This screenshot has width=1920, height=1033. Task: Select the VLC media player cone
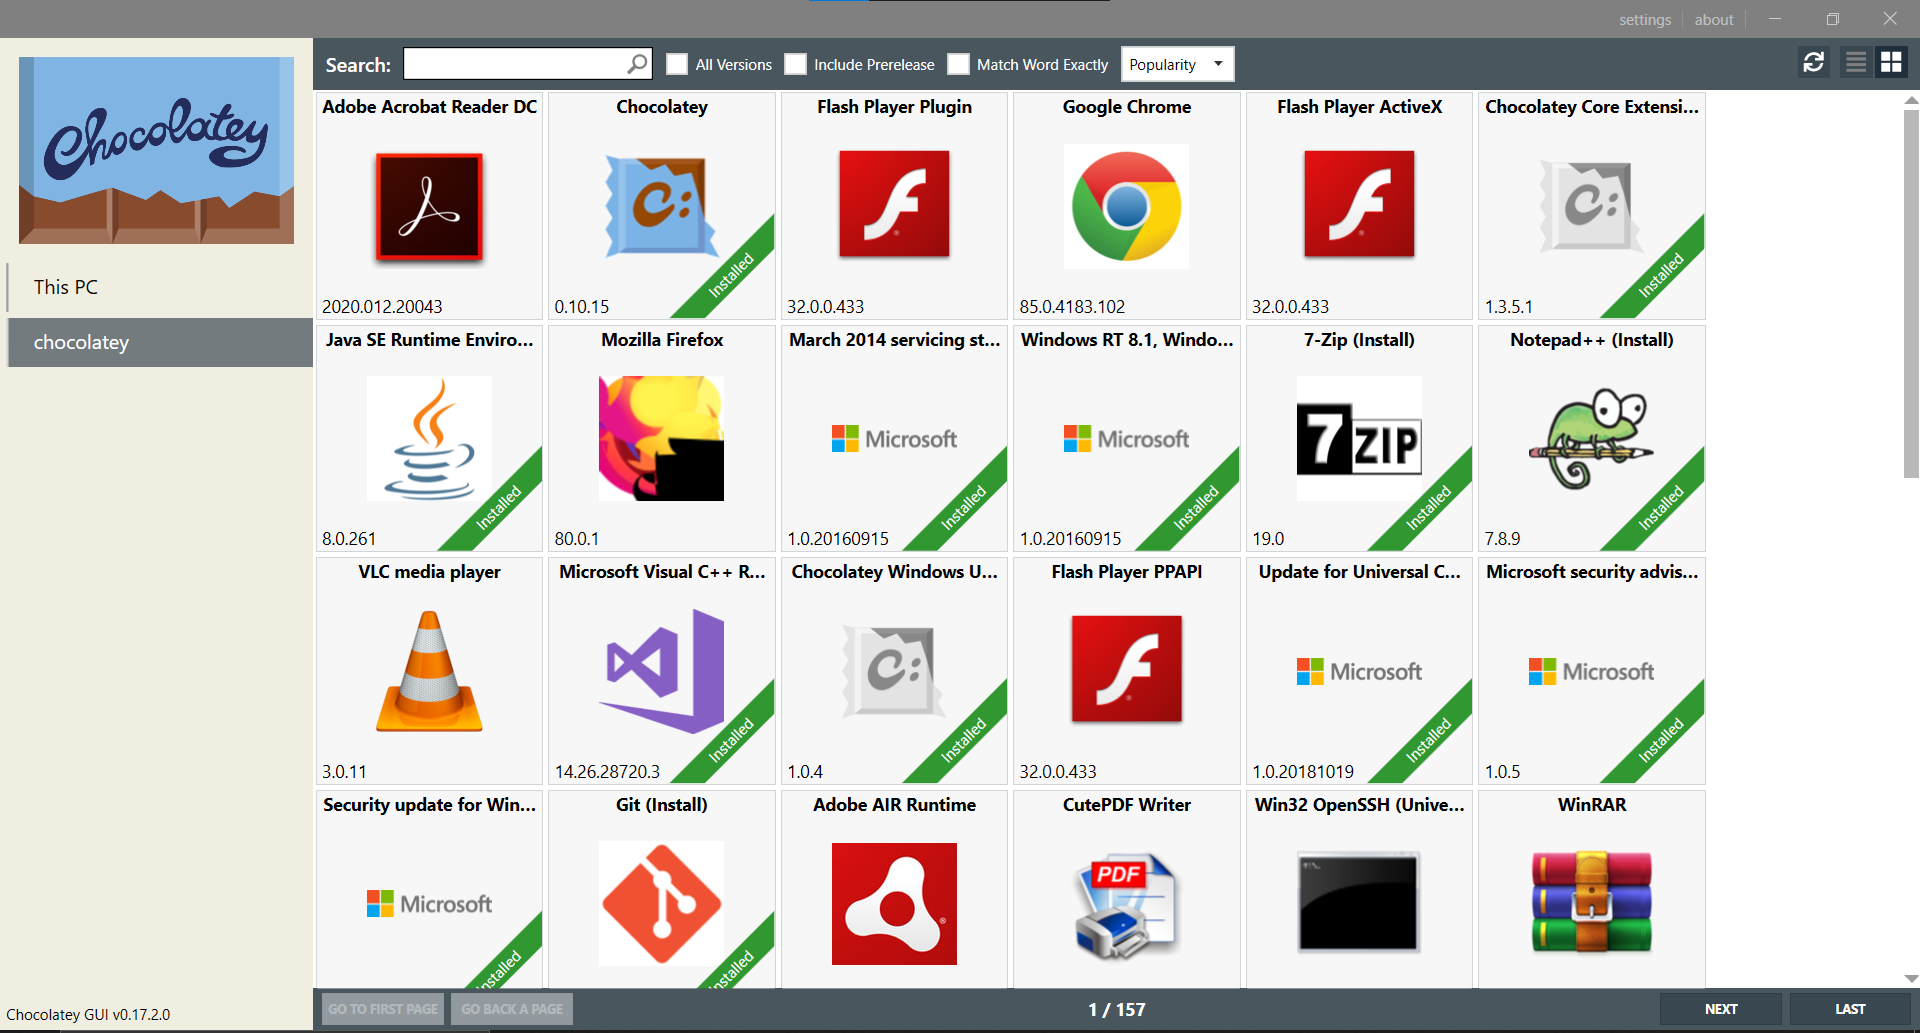[x=429, y=671]
